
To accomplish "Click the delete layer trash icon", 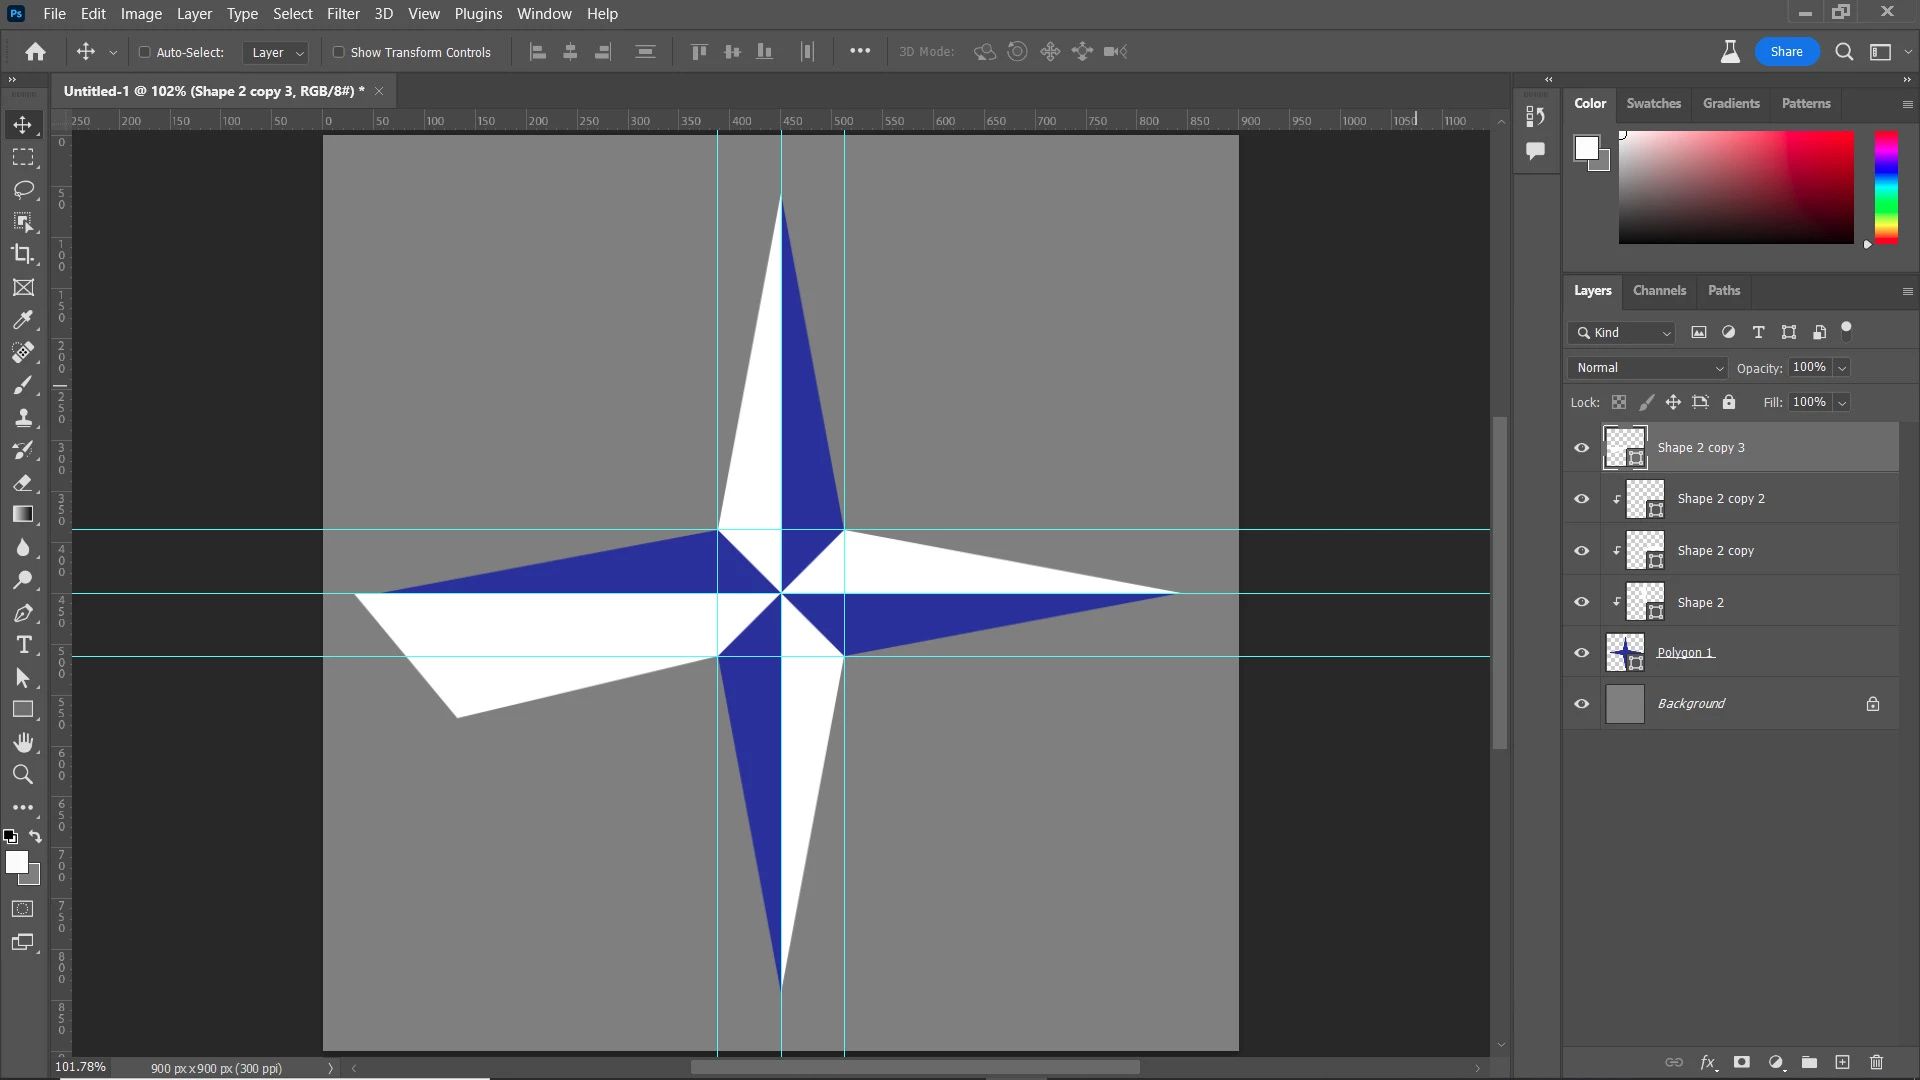I will click(1876, 1062).
